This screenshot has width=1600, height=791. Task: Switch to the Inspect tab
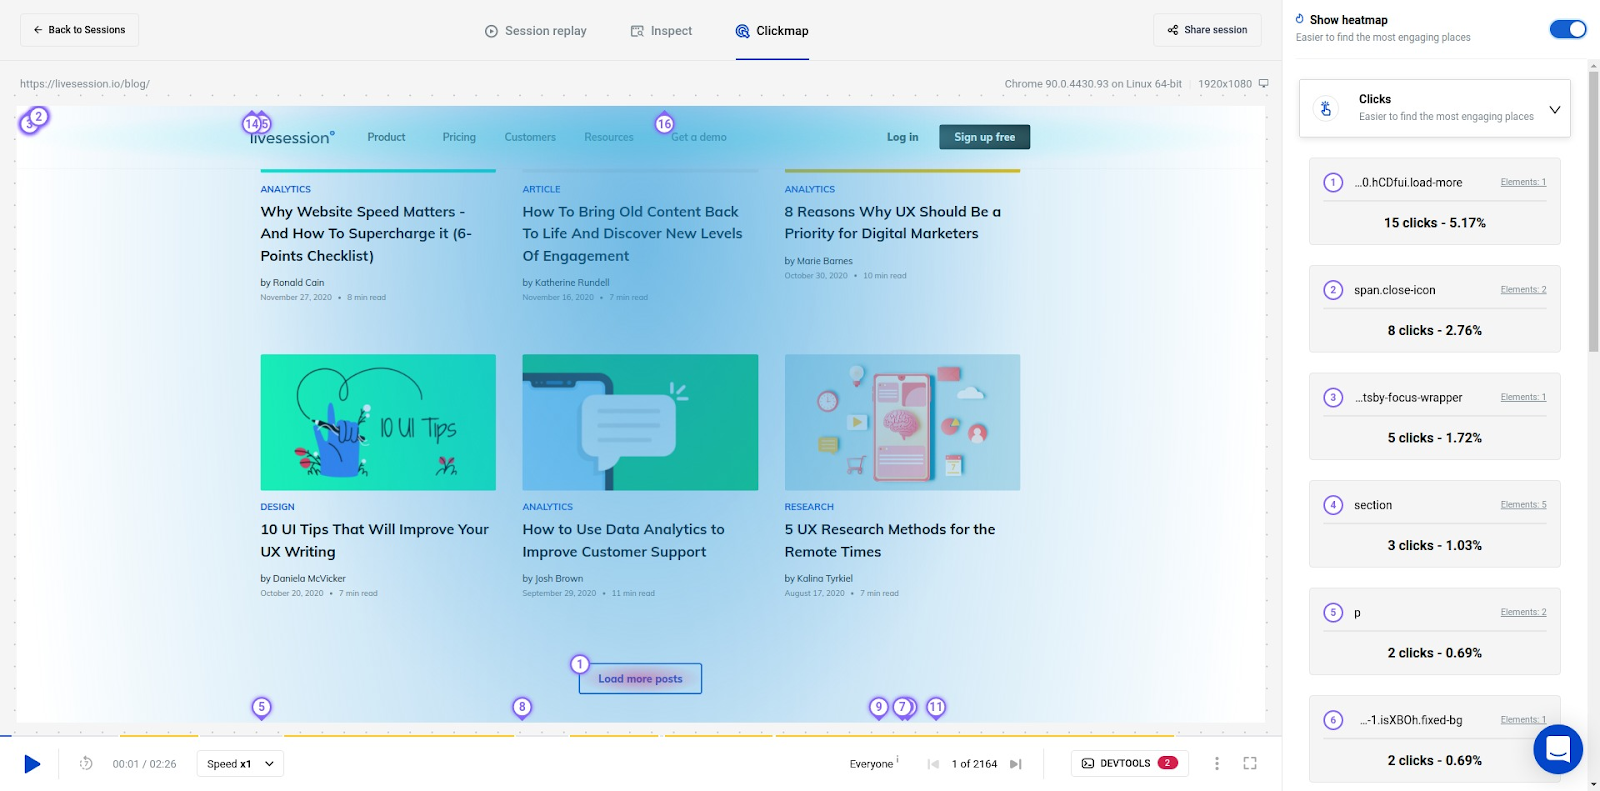[661, 31]
